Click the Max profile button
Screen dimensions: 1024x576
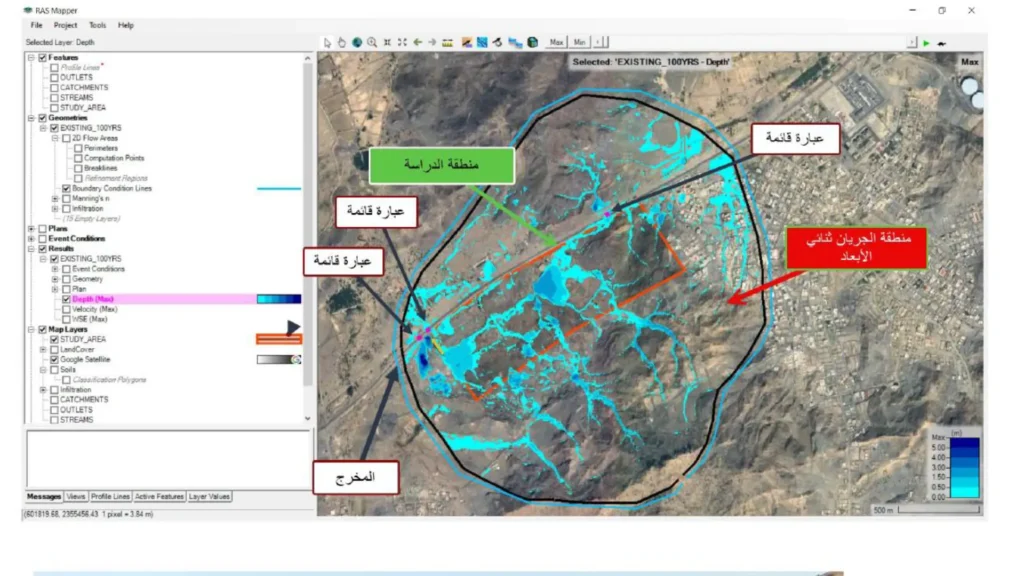click(557, 42)
